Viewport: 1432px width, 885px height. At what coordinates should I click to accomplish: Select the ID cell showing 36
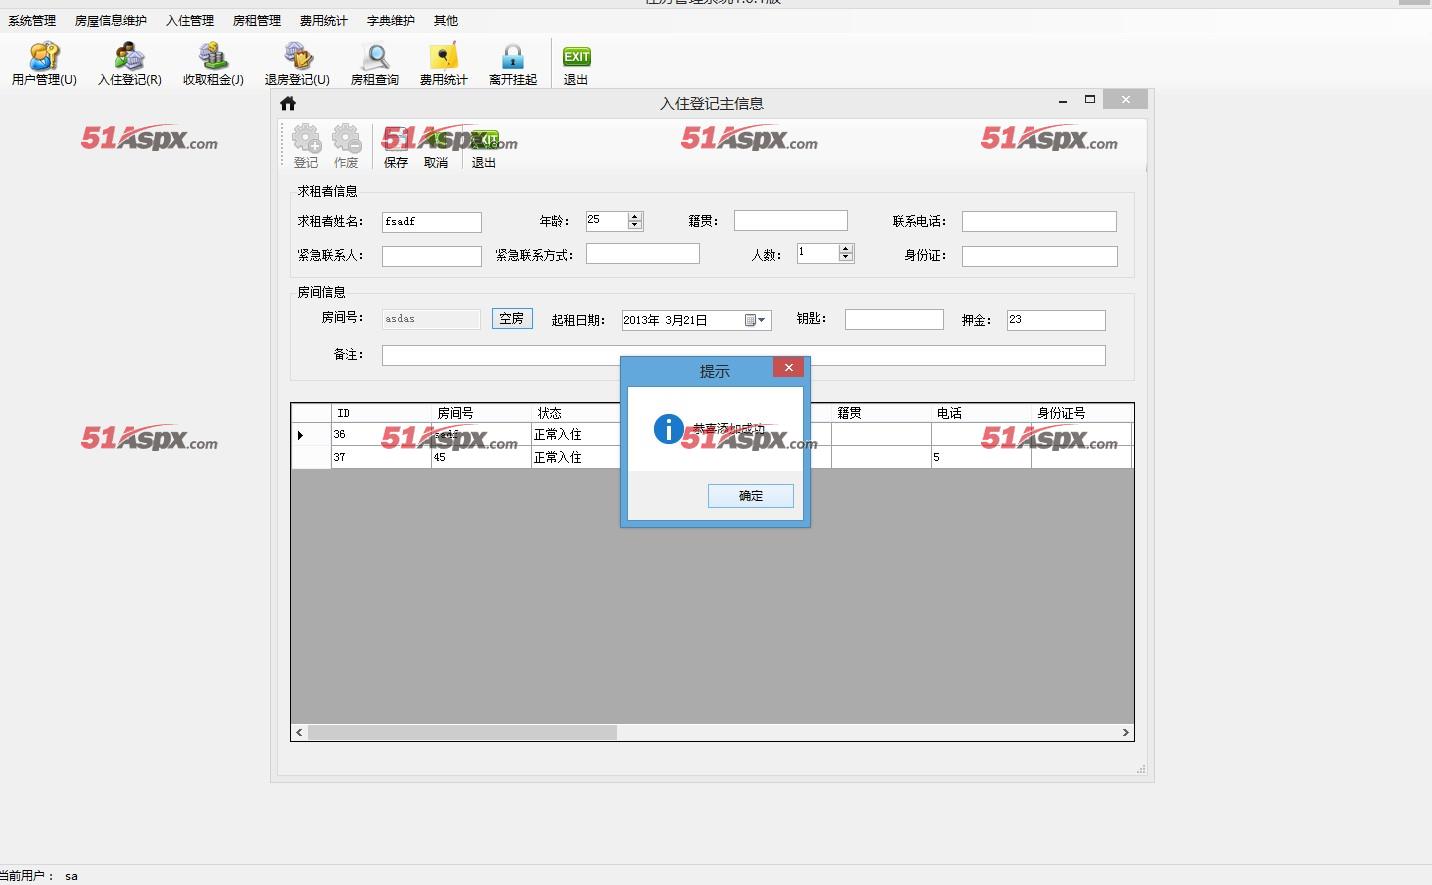point(381,435)
